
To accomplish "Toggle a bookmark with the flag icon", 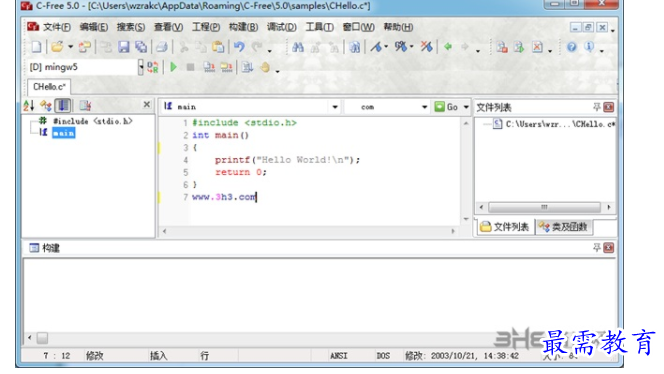I will pyautogui.click(x=376, y=47).
